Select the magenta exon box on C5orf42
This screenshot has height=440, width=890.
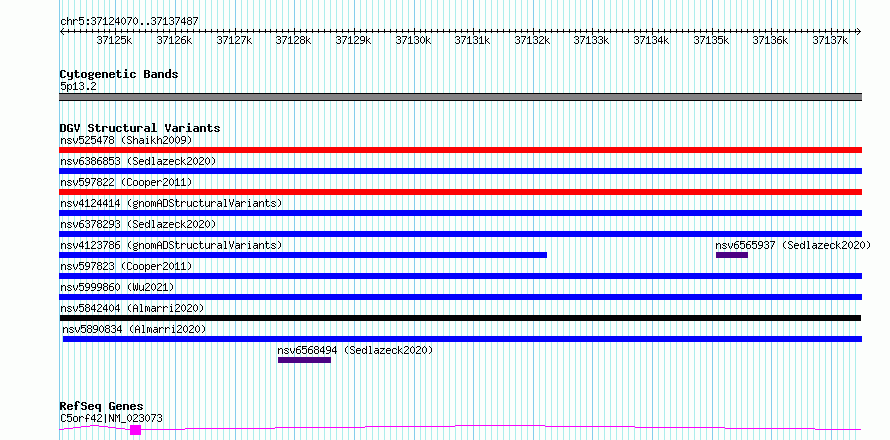point(135,430)
